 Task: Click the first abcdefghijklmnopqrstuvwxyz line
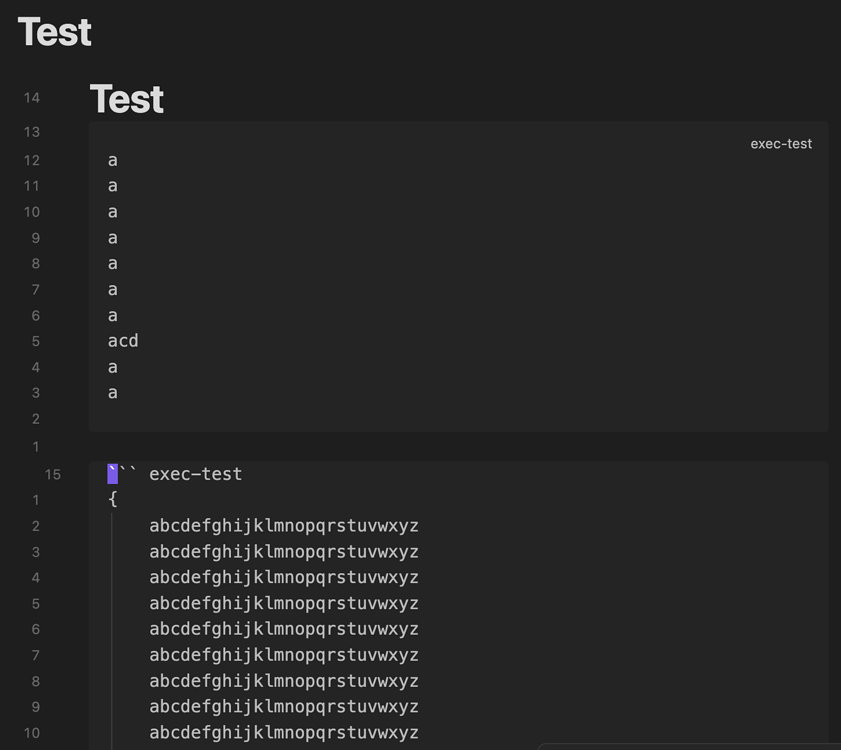click(x=284, y=526)
